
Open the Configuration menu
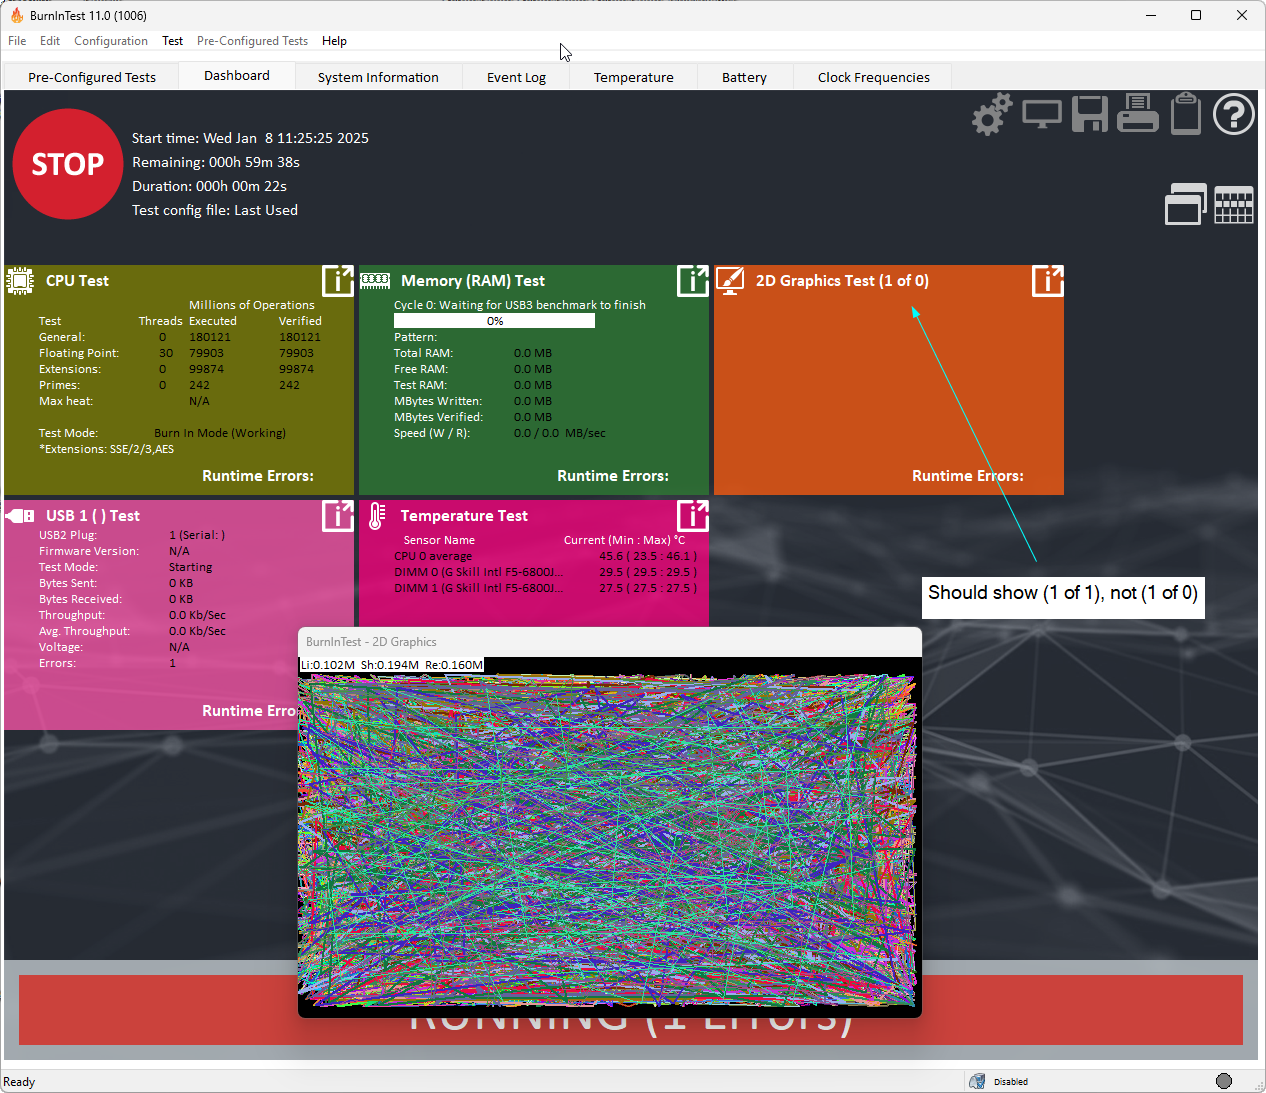coord(111,41)
